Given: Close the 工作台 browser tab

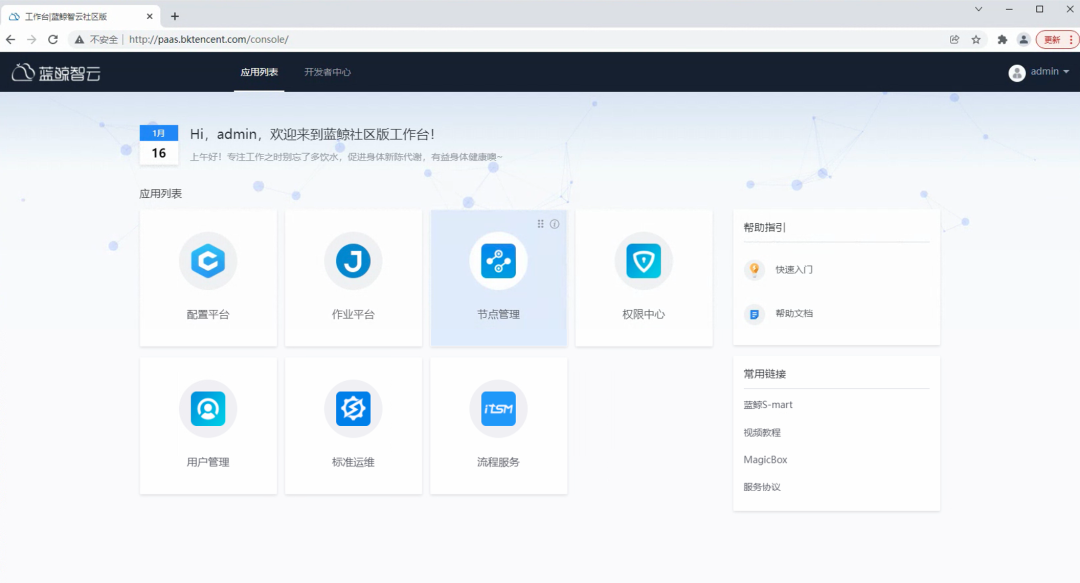Looking at the screenshot, I should coord(149,17).
